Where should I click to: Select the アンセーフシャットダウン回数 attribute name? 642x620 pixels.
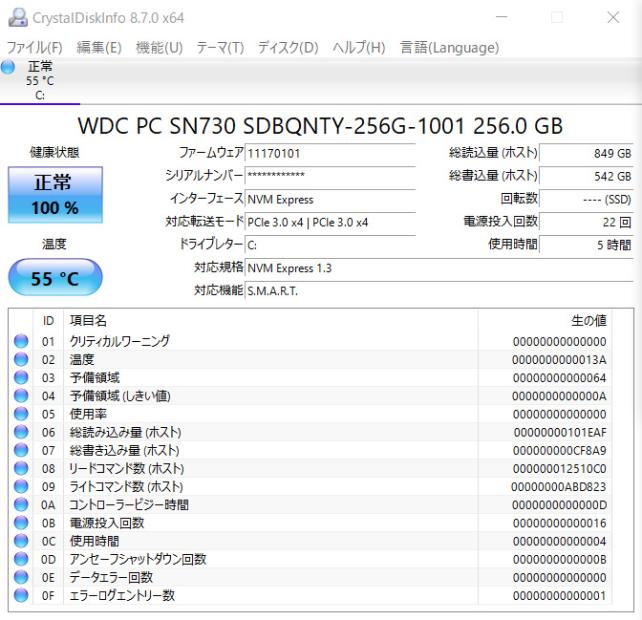tap(138, 559)
